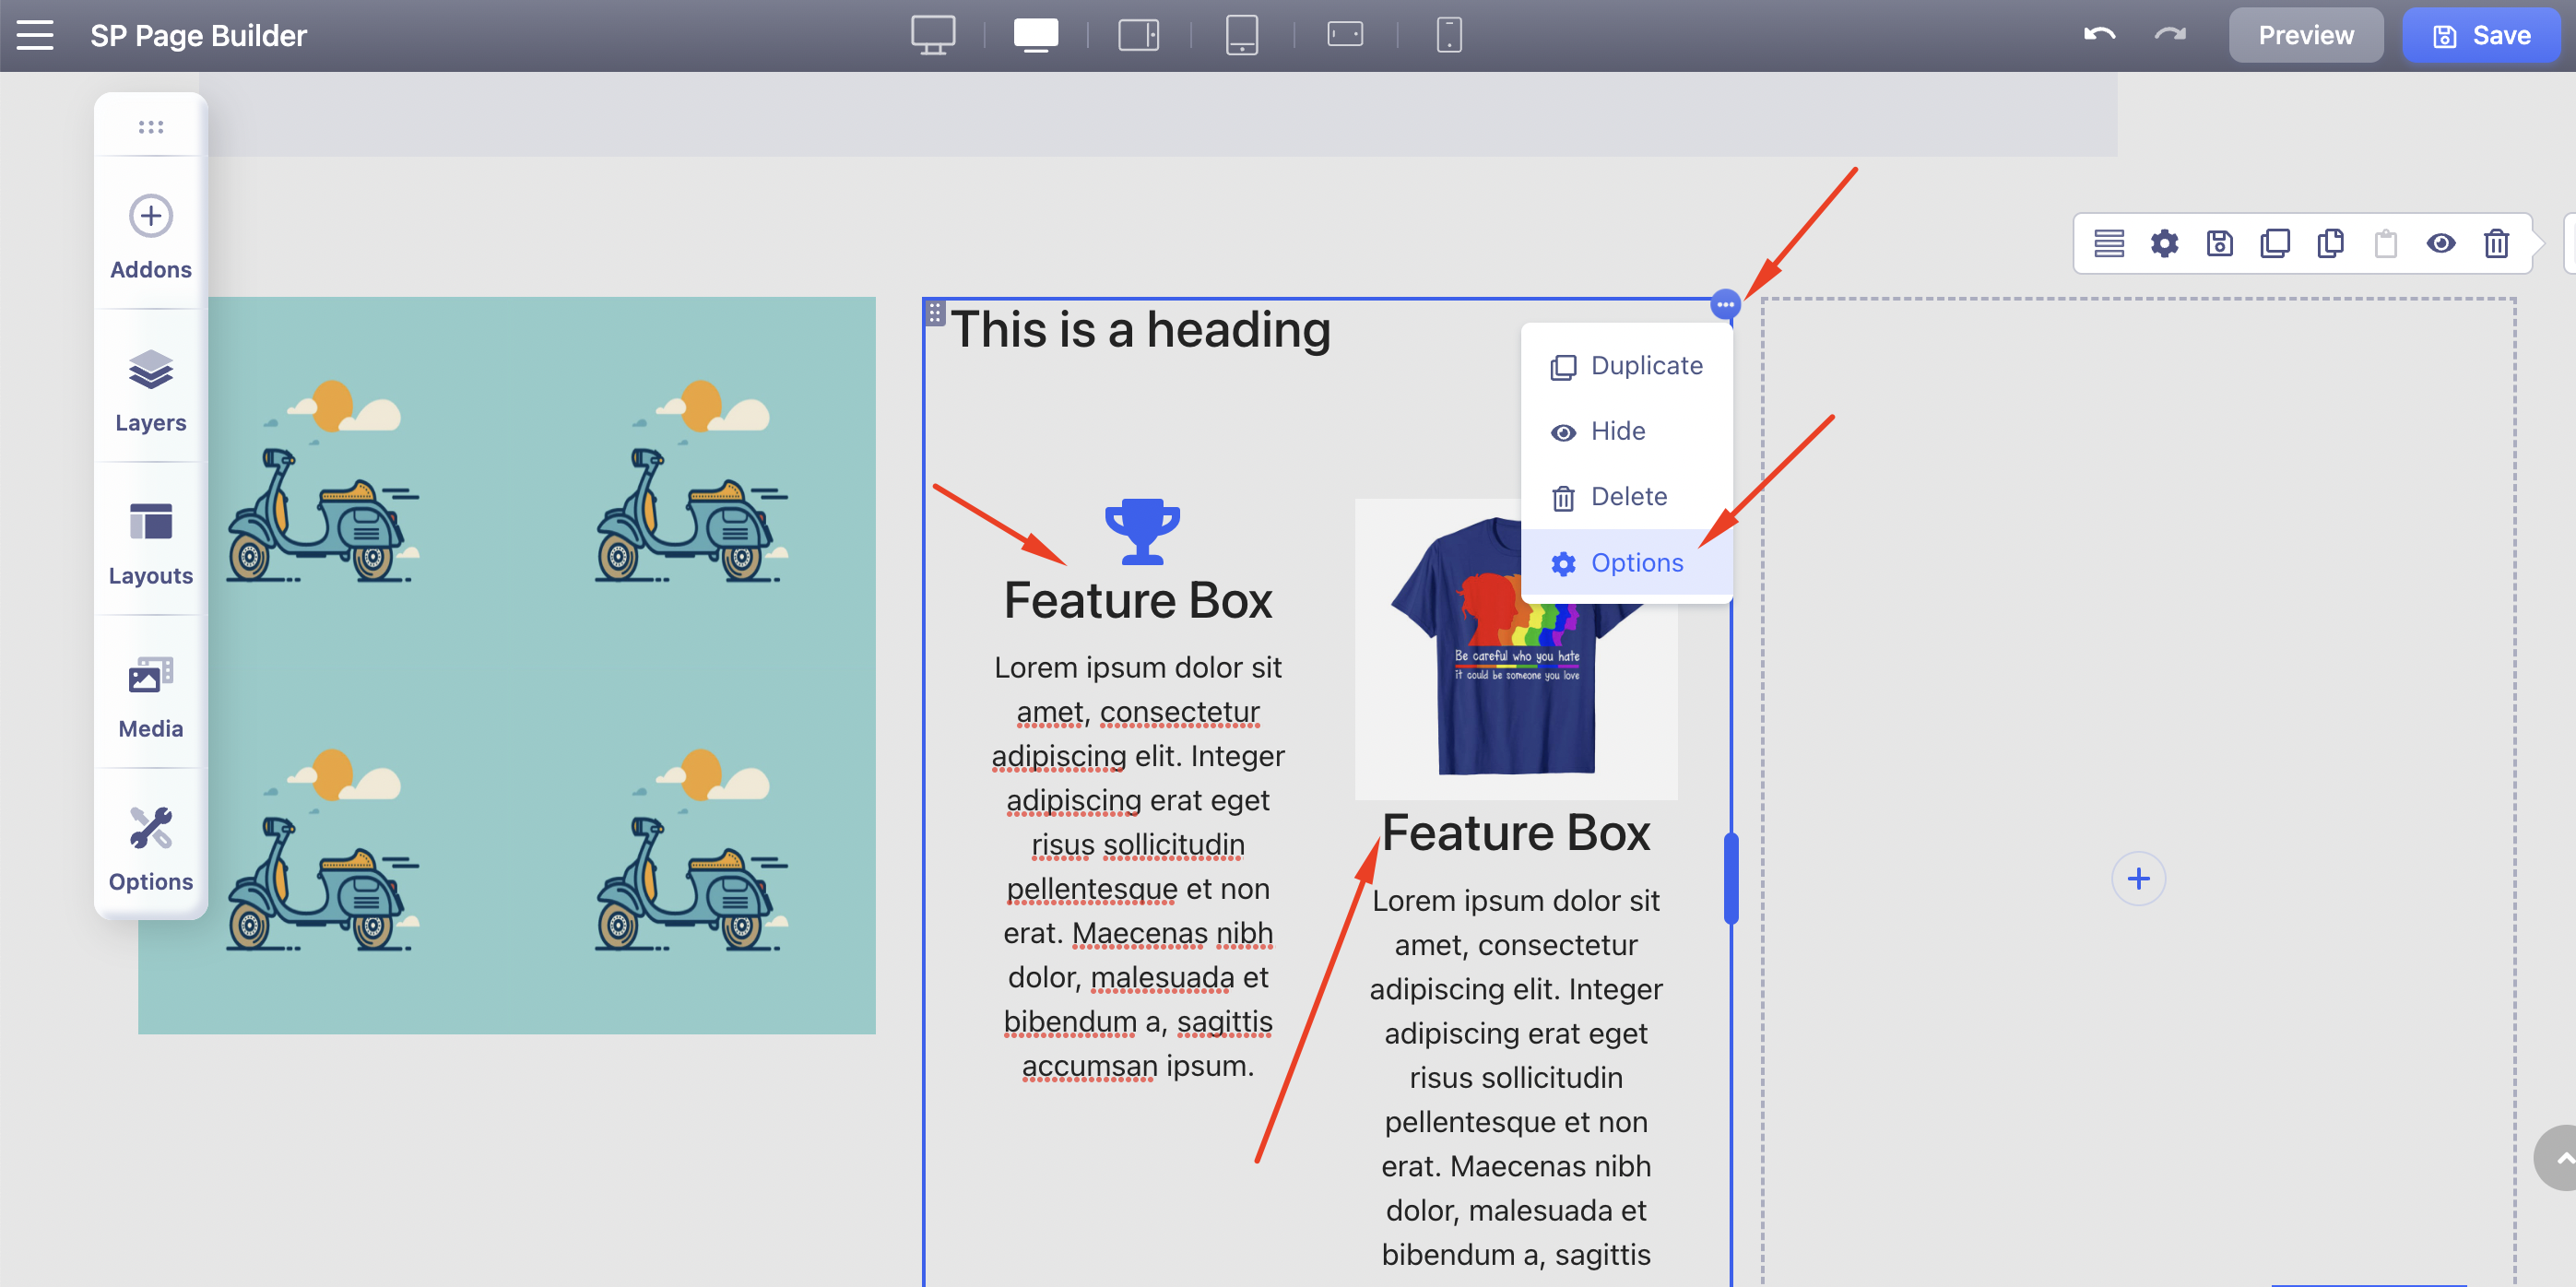Redo the last change

point(2169,35)
